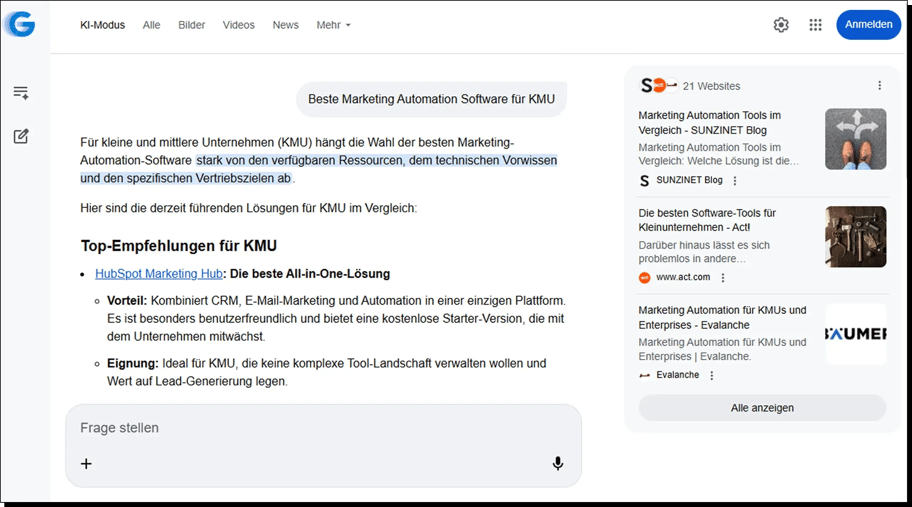This screenshot has height=507, width=912.
Task: Open the AI mode history icon
Action: [x=21, y=92]
